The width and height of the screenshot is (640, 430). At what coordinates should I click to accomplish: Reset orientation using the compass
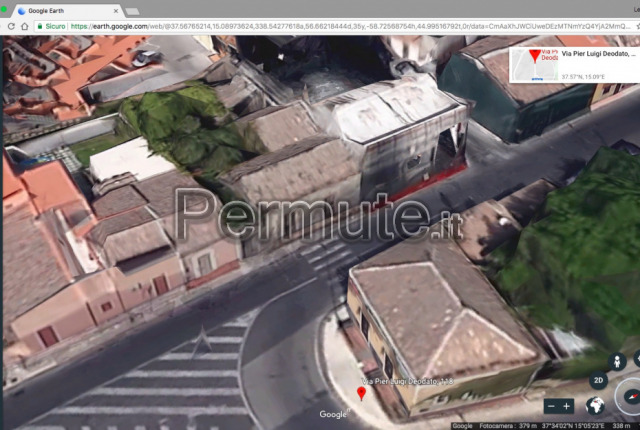click(631, 397)
